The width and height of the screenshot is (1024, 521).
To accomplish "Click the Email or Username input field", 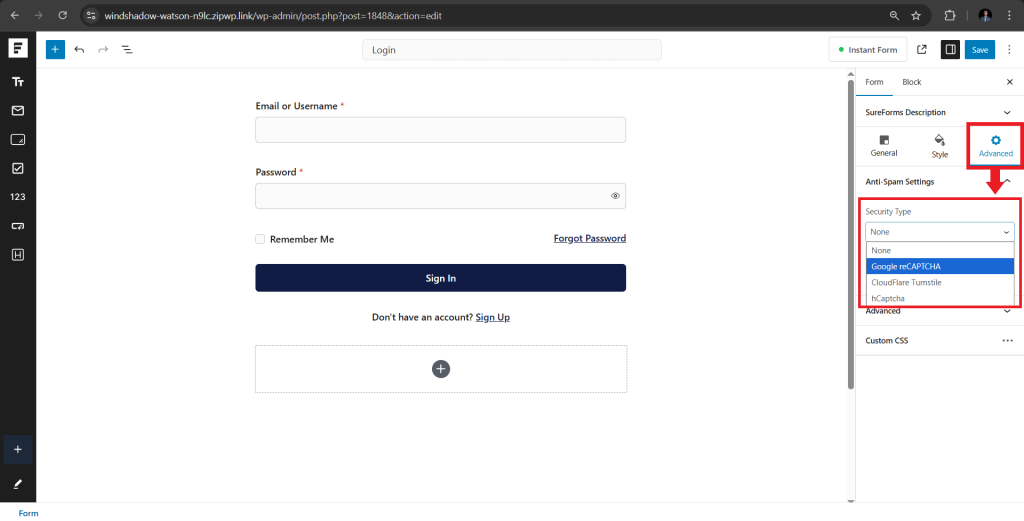I will point(441,130).
